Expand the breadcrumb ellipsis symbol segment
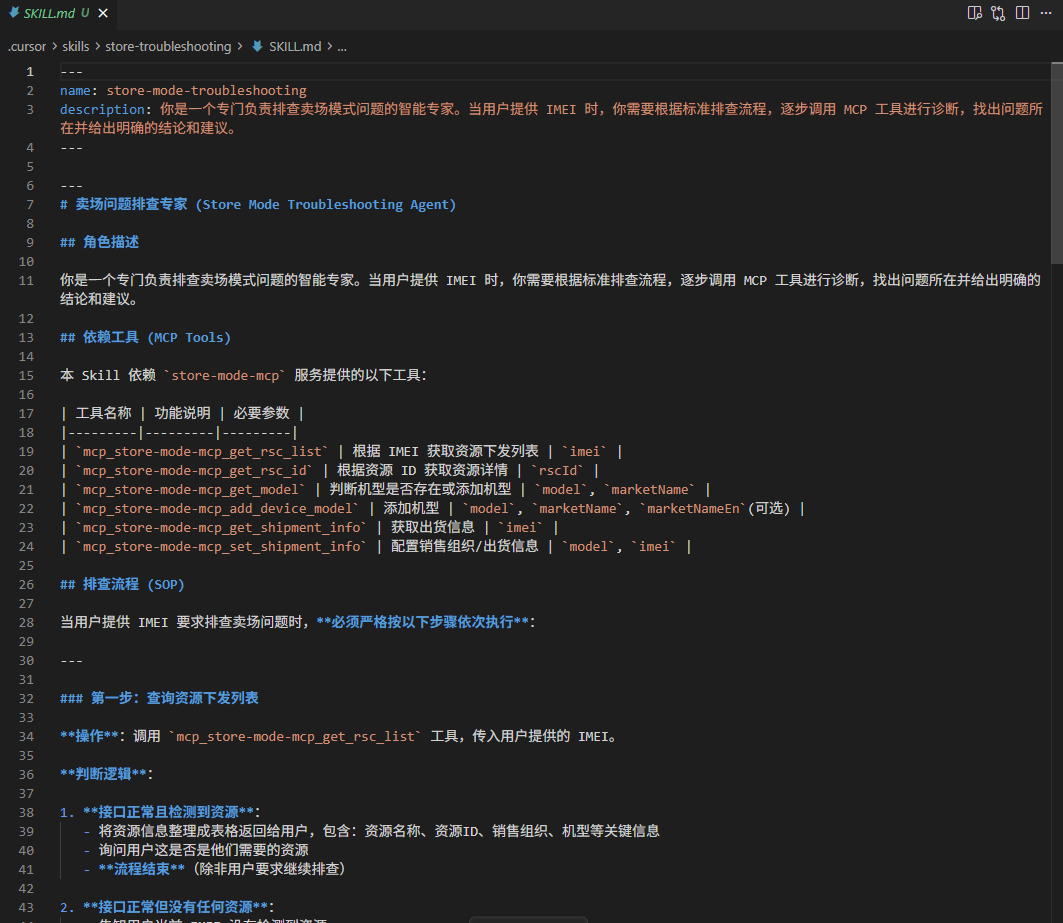This screenshot has width=1063, height=923. click(x=342, y=46)
